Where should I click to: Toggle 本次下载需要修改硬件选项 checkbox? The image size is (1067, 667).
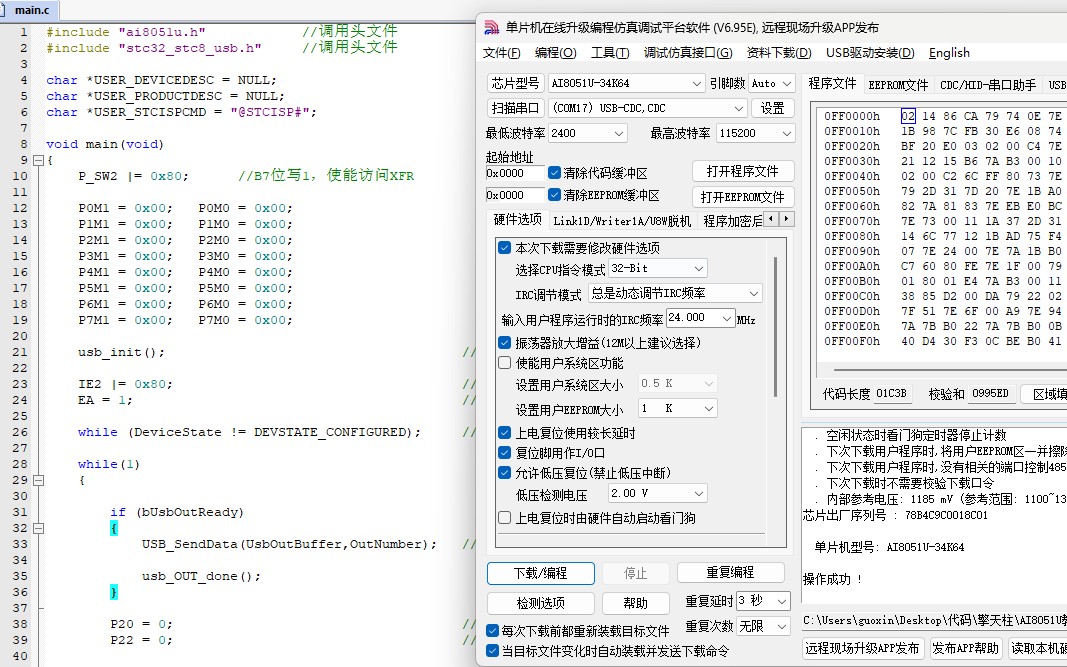coord(504,248)
